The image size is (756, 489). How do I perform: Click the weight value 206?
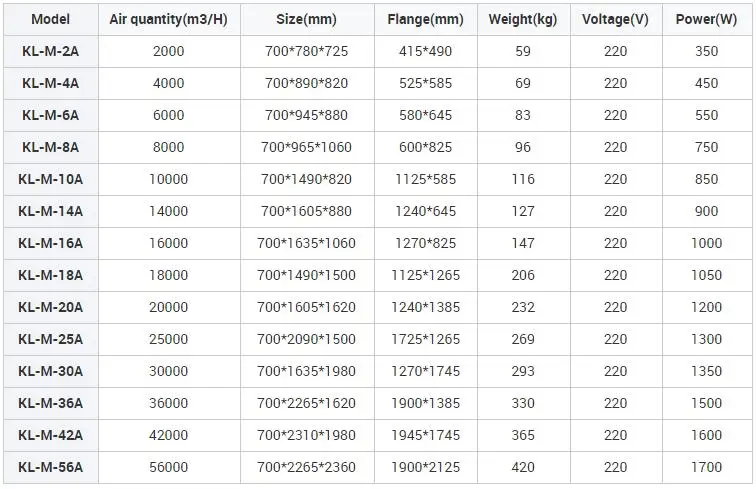[523, 275]
